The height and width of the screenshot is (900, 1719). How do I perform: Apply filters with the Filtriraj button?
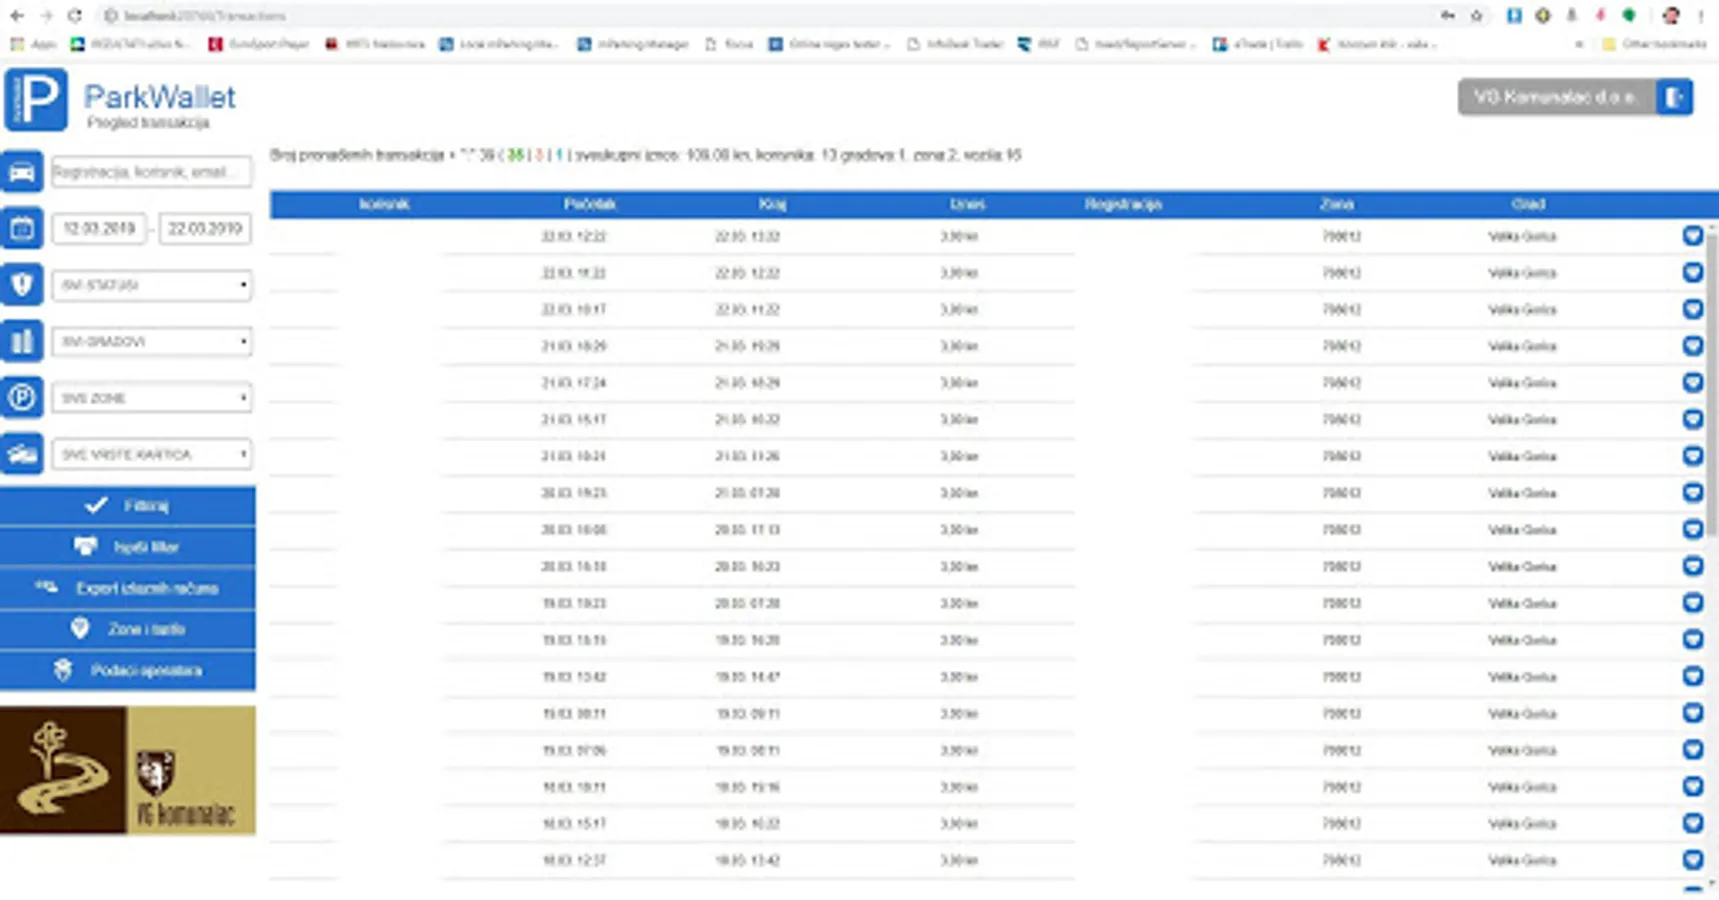click(x=128, y=506)
